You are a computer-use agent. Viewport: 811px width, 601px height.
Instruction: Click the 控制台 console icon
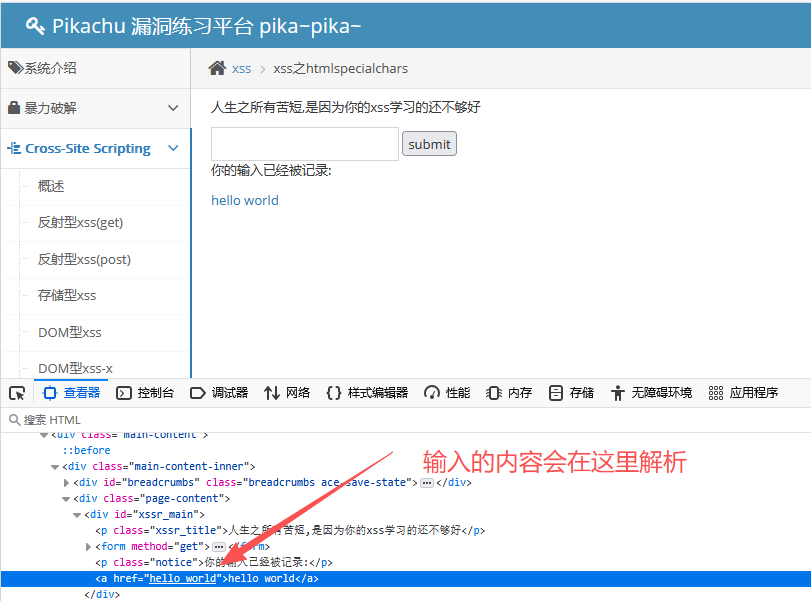click(x=124, y=393)
